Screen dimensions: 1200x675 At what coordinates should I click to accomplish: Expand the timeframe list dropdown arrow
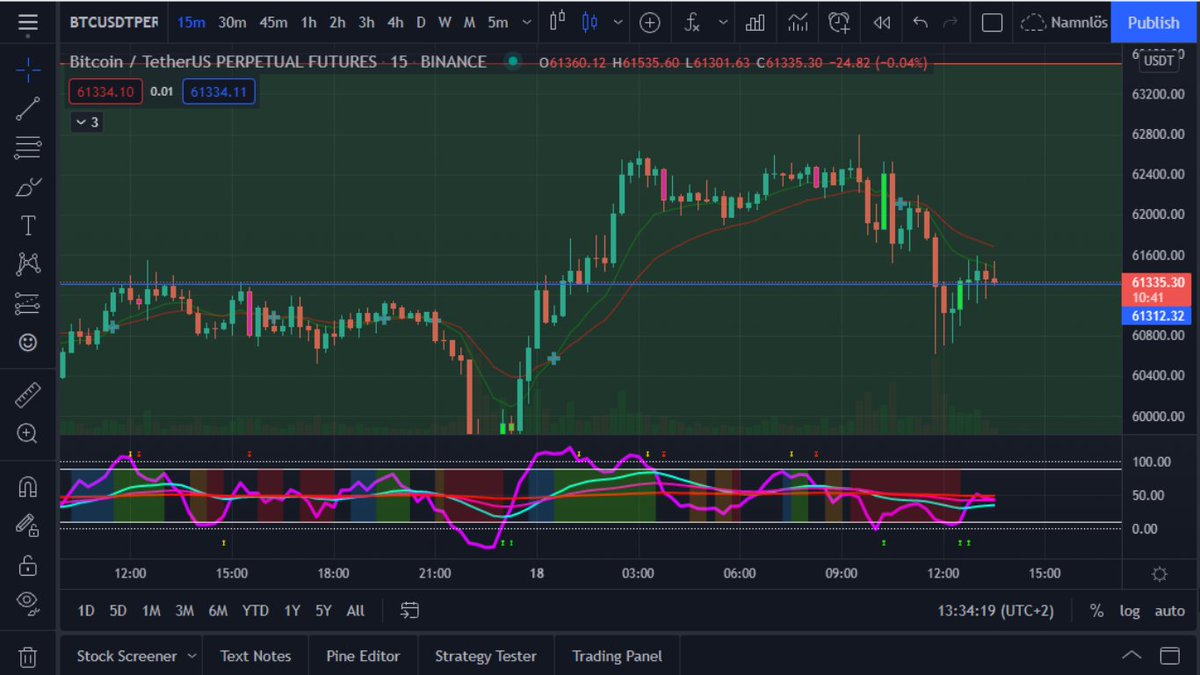coord(526,22)
